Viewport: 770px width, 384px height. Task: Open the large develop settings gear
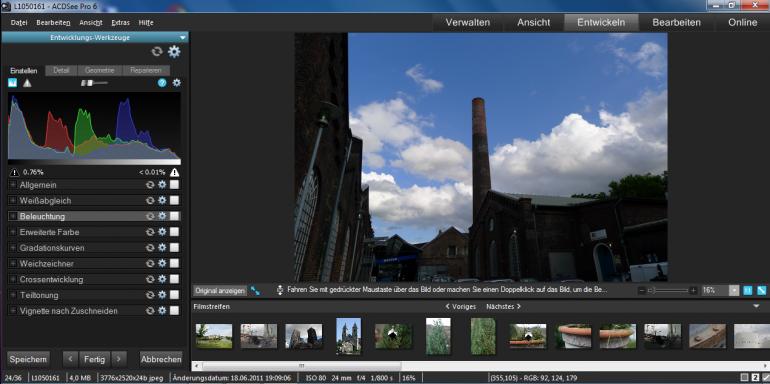click(174, 52)
